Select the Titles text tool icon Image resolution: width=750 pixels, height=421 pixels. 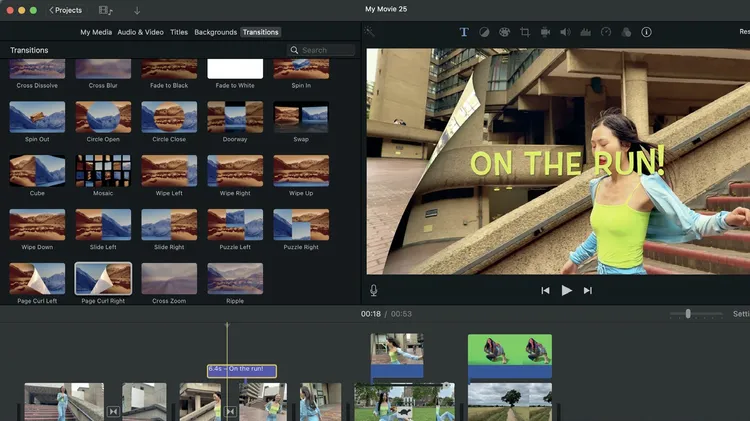[x=464, y=32]
